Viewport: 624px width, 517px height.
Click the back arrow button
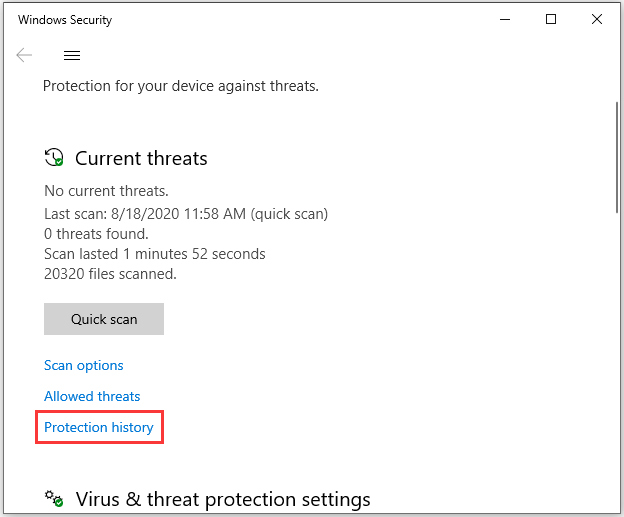[x=24, y=55]
